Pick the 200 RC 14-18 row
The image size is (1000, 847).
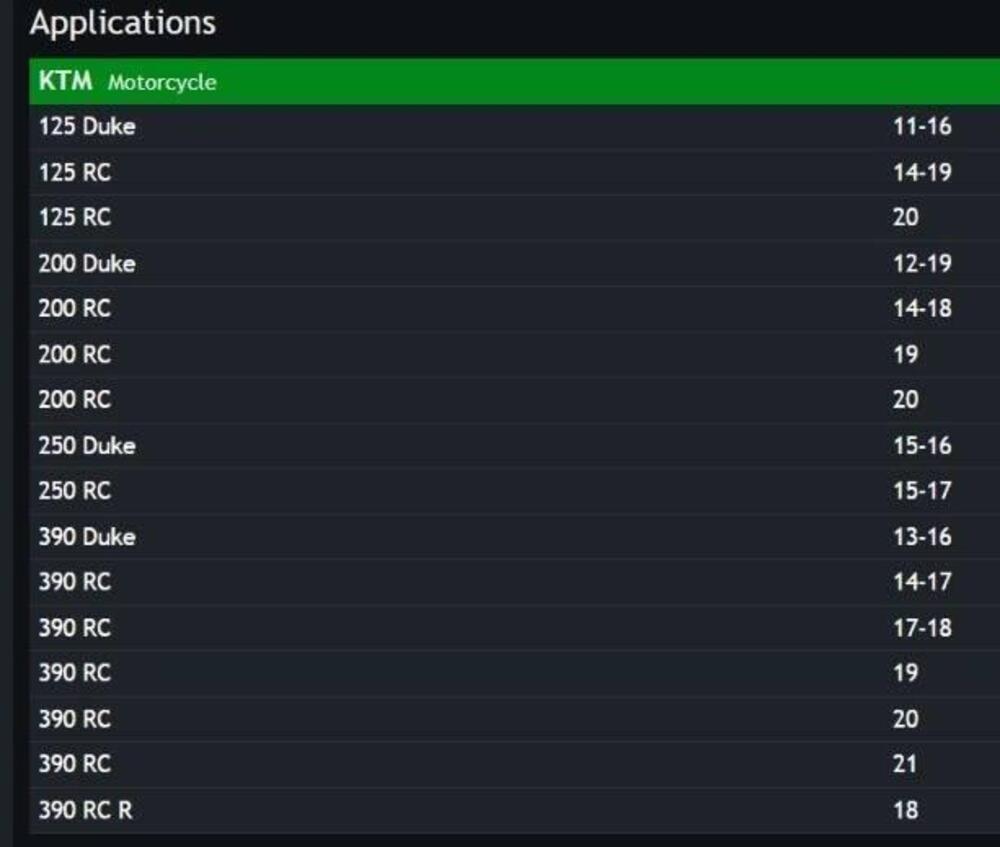(x=75, y=309)
